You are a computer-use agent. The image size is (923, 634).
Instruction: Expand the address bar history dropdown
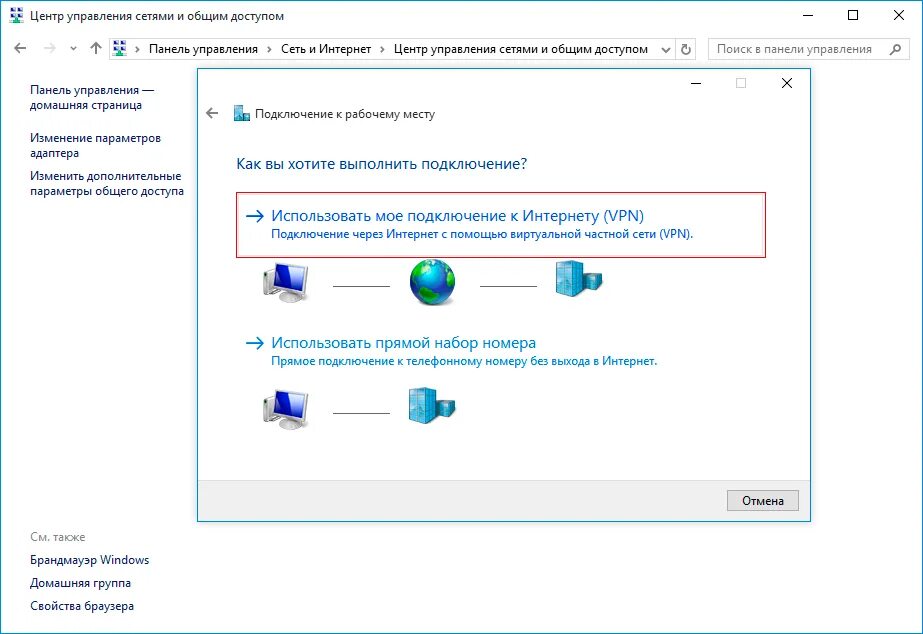click(x=666, y=49)
